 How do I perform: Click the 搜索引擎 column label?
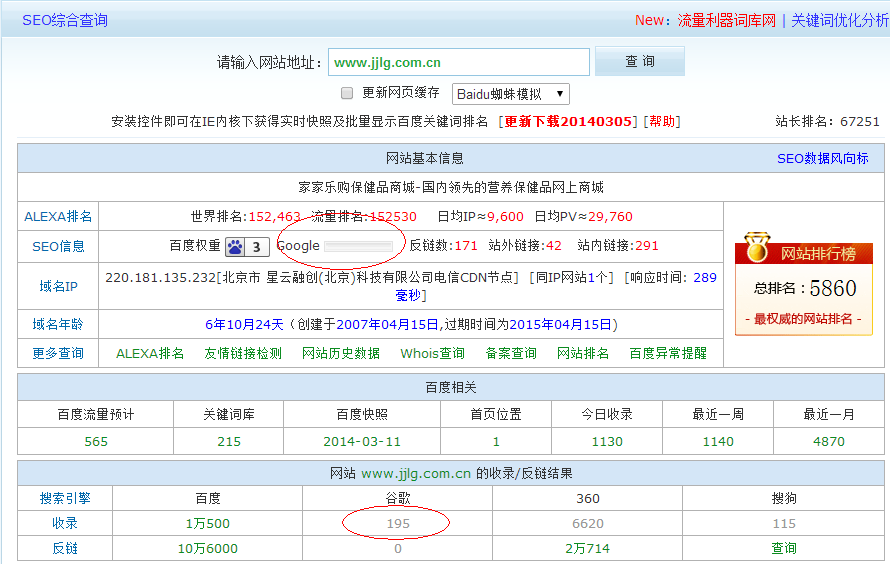pyautogui.click(x=65, y=498)
